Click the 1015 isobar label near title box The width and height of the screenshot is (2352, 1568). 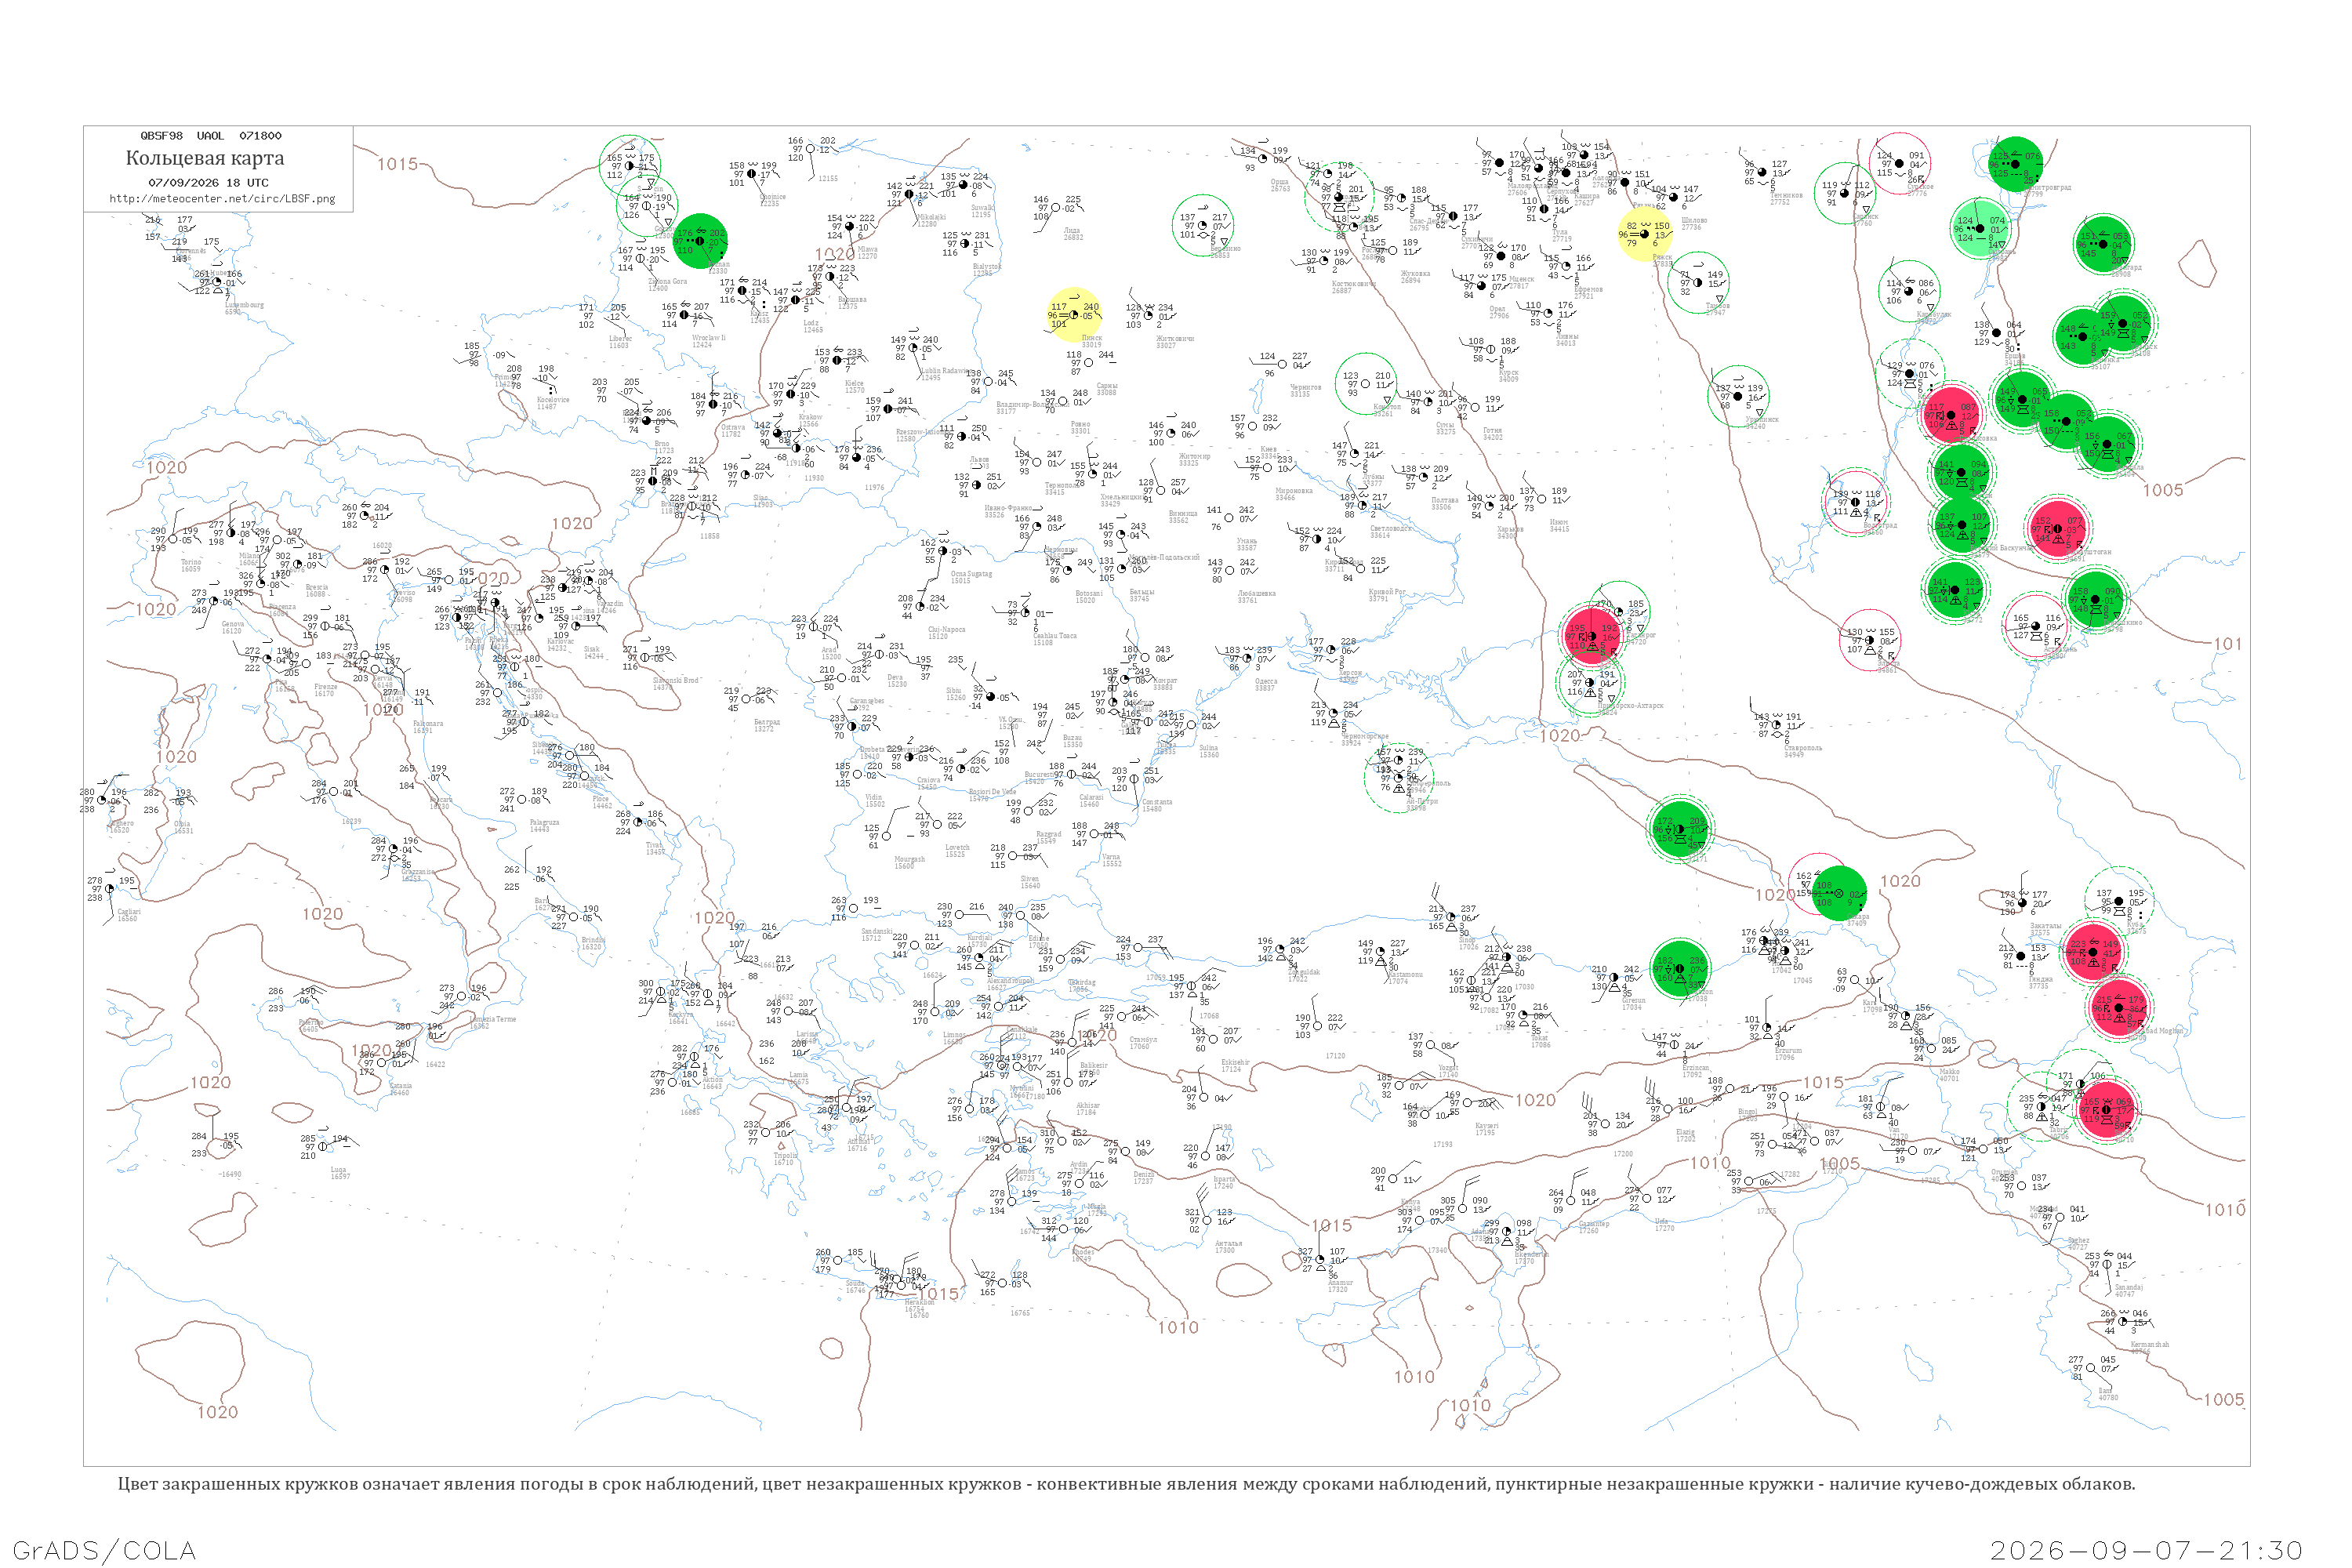pyautogui.click(x=397, y=164)
